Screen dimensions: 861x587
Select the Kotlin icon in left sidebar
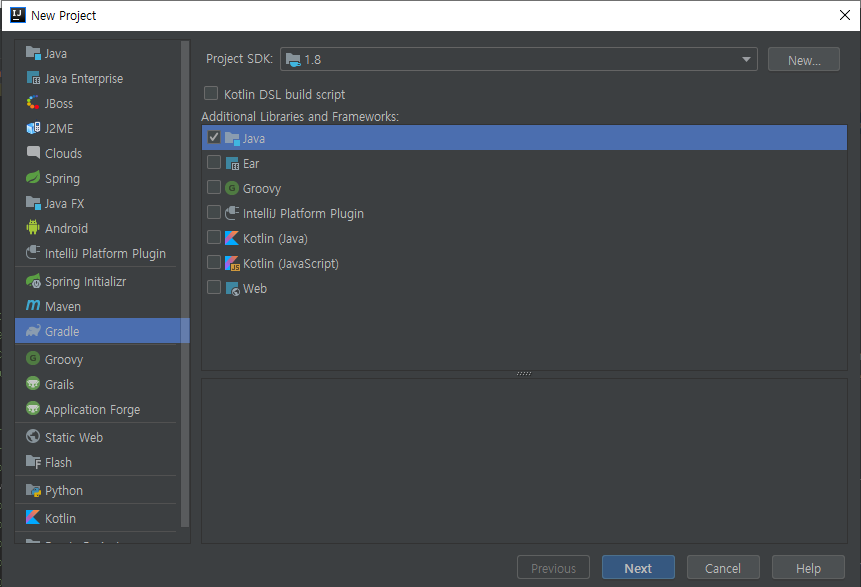(33, 517)
